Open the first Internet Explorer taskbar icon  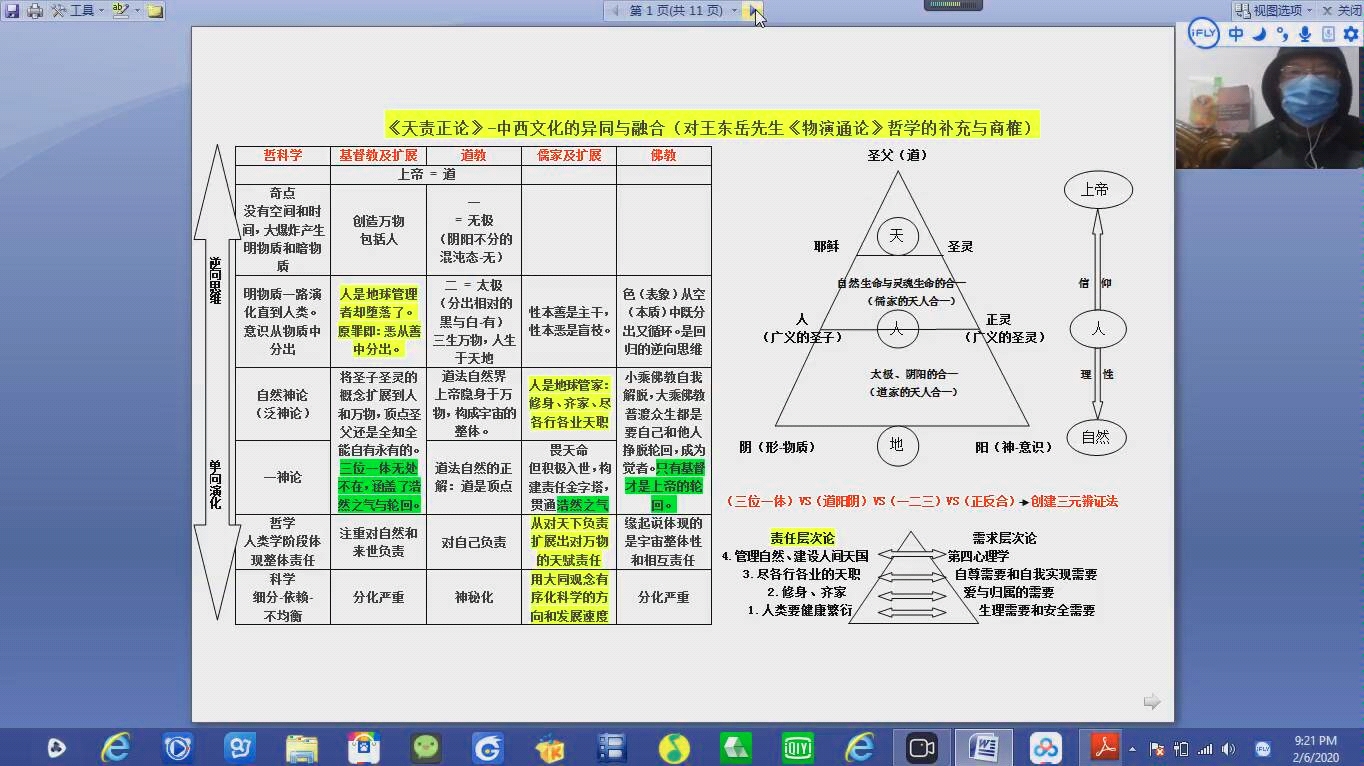[x=117, y=747]
